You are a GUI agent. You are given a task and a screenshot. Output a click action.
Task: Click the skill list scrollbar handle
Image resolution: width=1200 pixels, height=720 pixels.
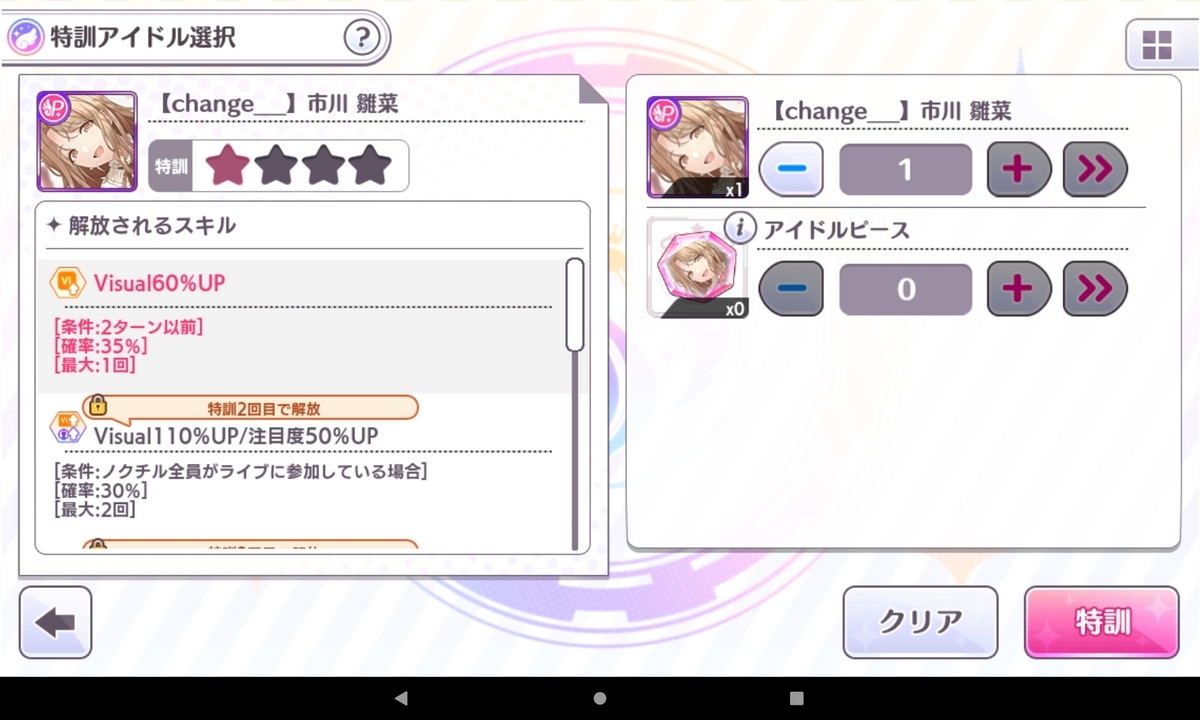575,305
